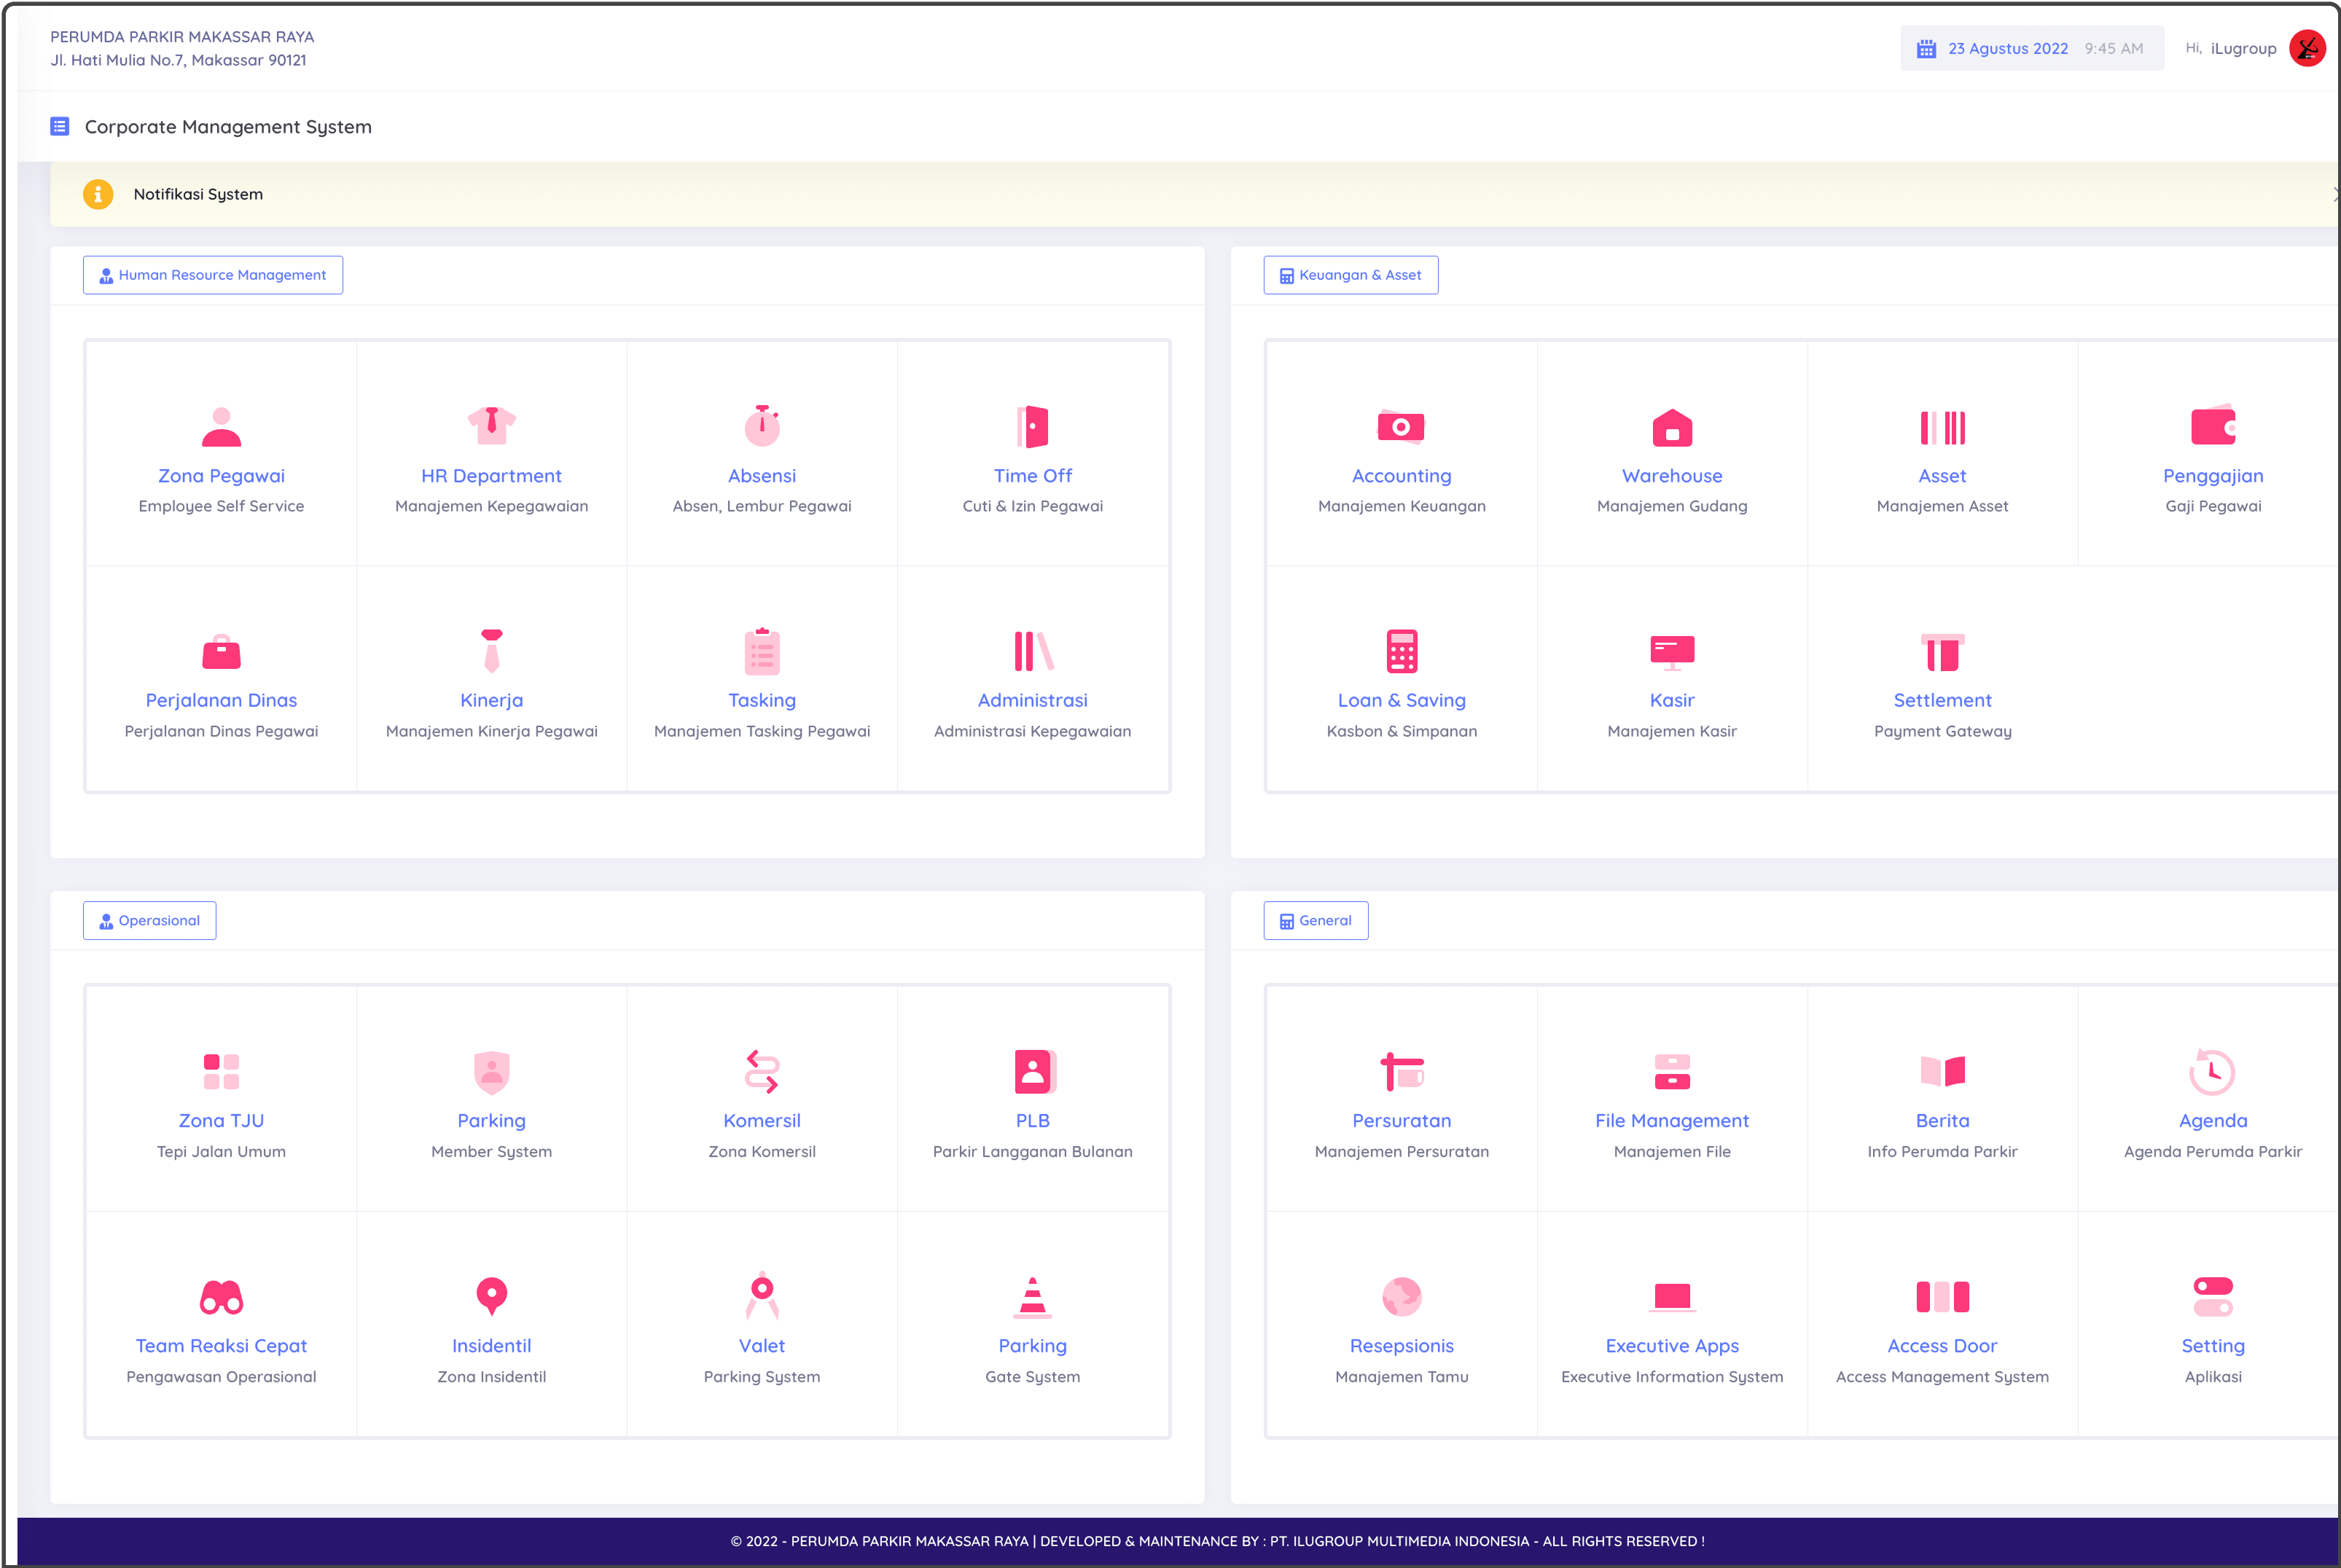Open the Agenda clock icon
2341x1568 pixels.
tap(2212, 1072)
